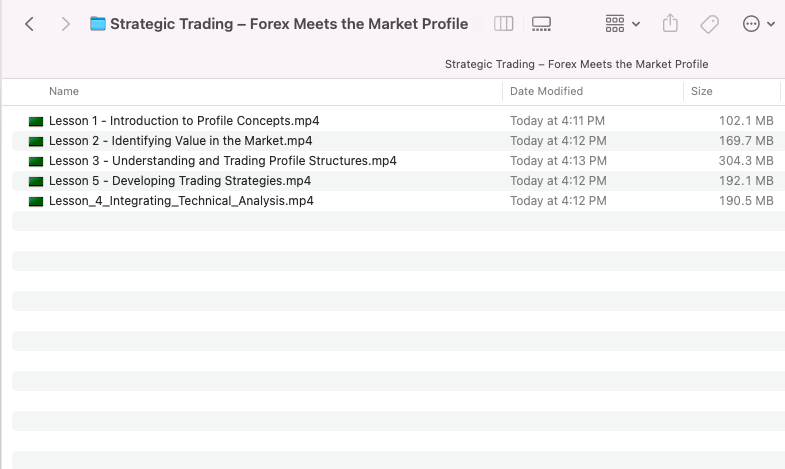The height and width of the screenshot is (469, 785).
Task: Go forward with the right chevron arrow
Action: tap(65, 24)
